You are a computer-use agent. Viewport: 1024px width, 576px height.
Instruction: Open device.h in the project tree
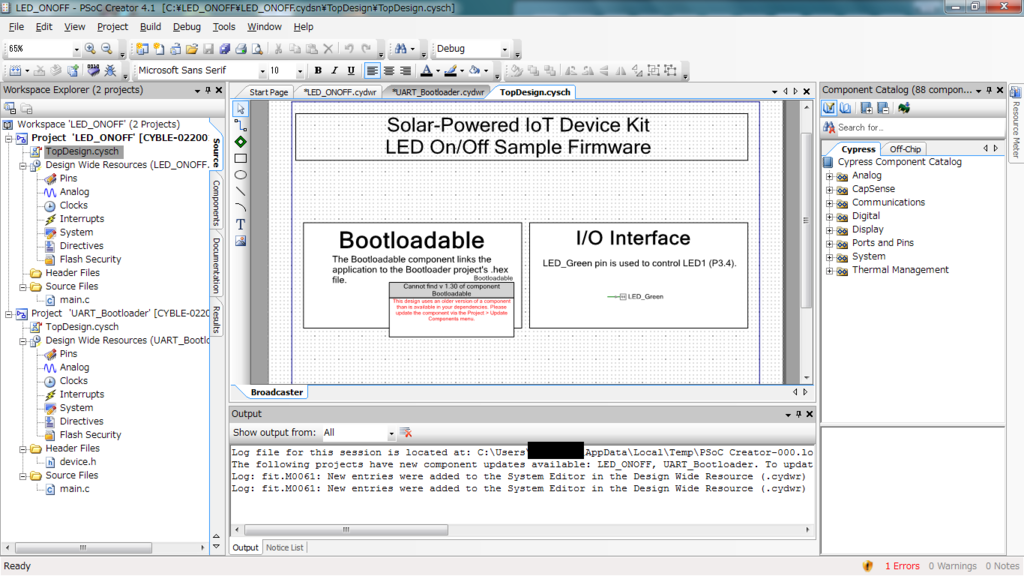pos(78,462)
